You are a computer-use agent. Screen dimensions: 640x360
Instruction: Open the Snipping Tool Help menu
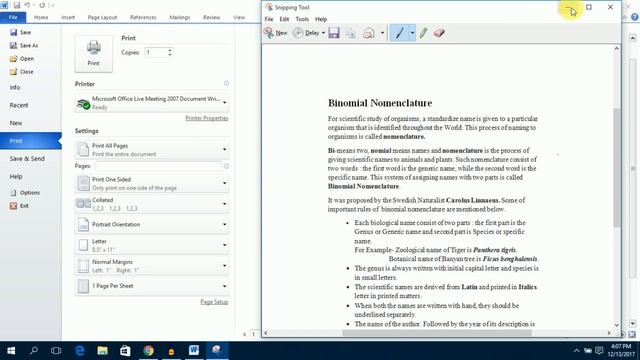[321, 19]
